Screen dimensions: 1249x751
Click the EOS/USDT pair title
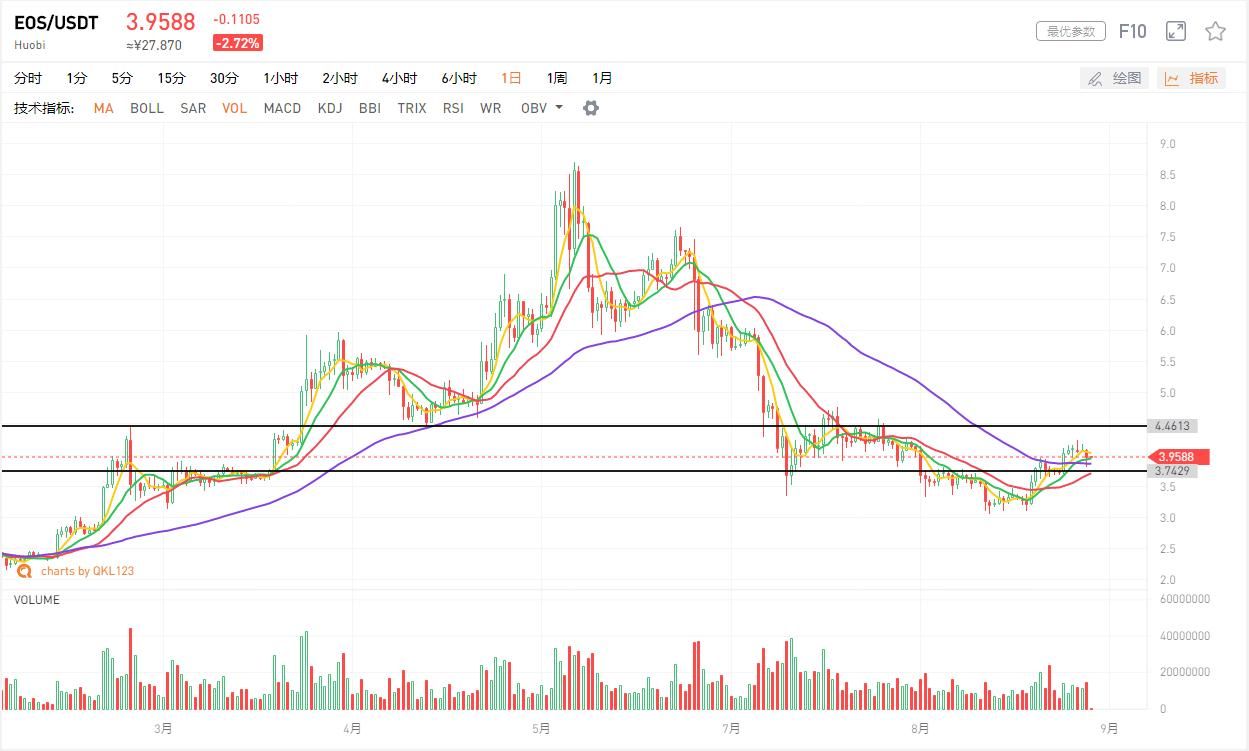56,23
